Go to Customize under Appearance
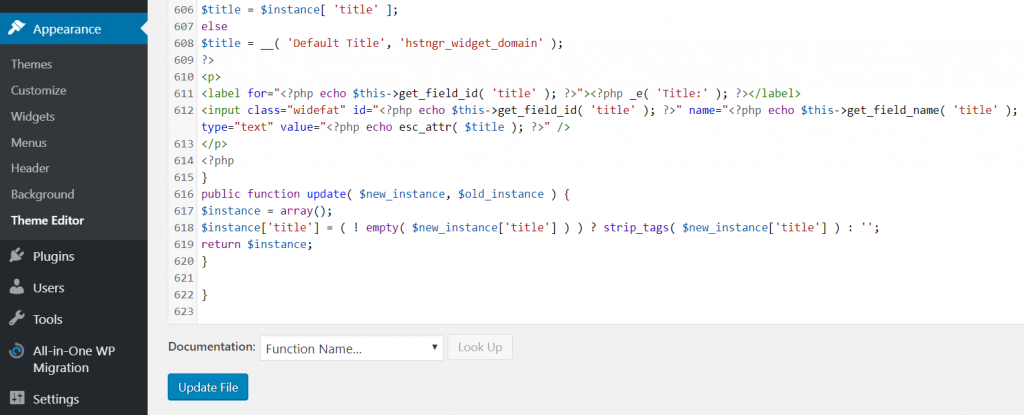The width and height of the screenshot is (1024, 415). pyautogui.click(x=39, y=90)
